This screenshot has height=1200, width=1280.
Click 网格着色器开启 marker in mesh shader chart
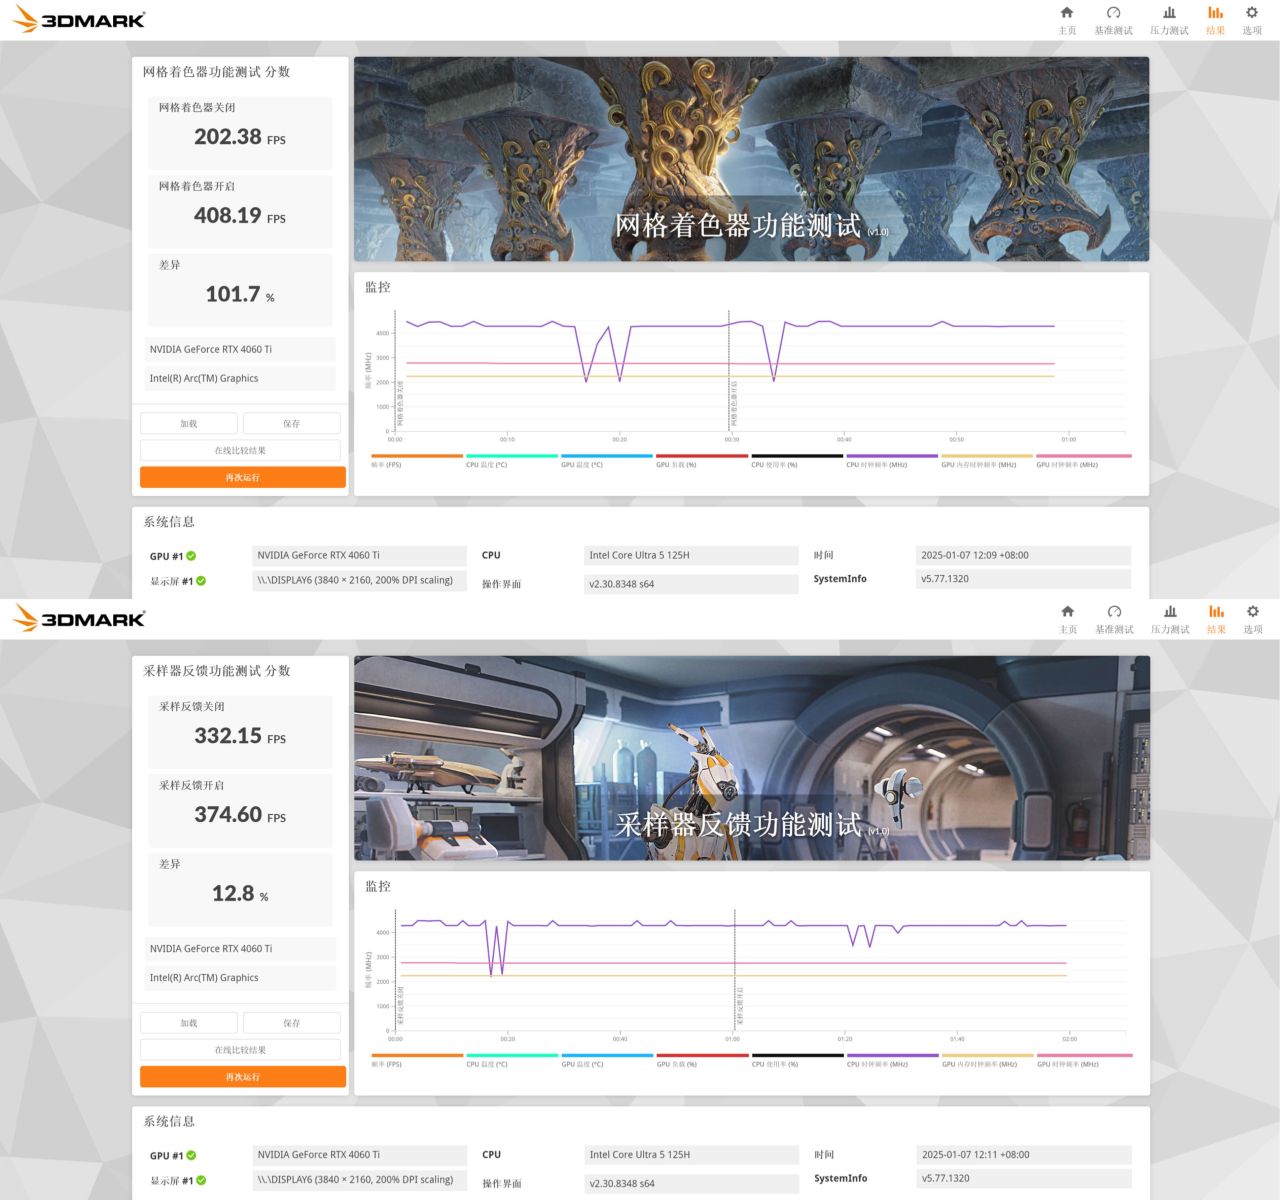tap(734, 404)
